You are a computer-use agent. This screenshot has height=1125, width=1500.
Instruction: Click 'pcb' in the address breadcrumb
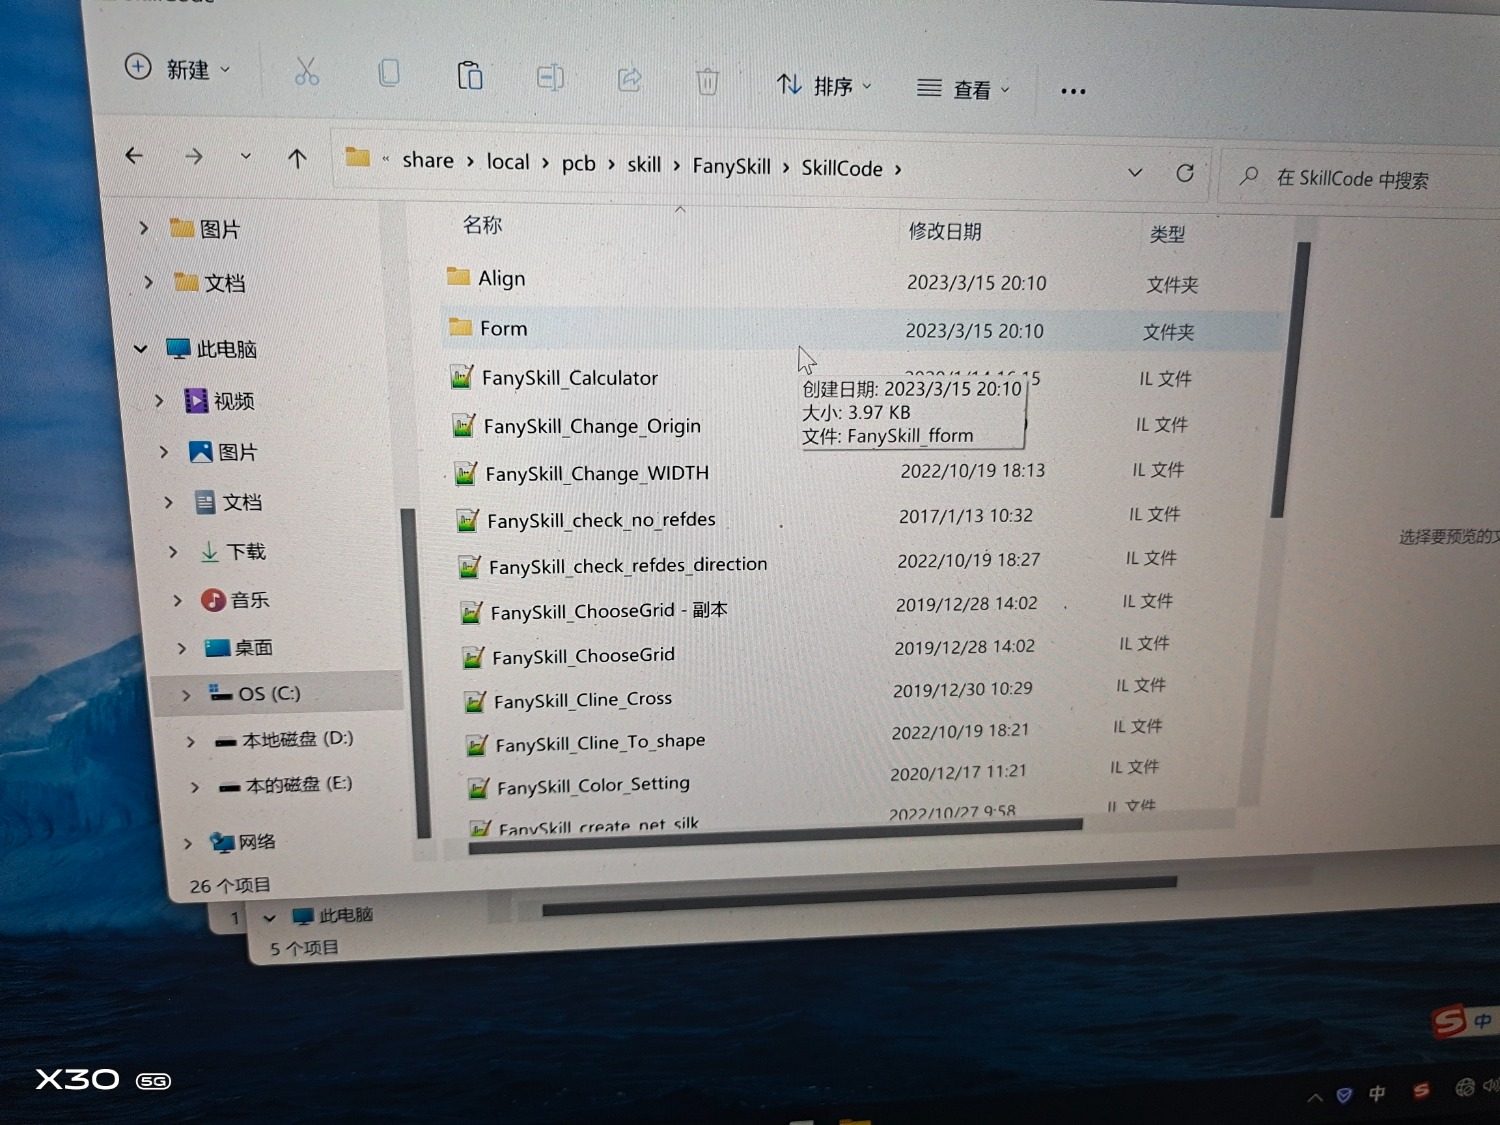tap(578, 164)
